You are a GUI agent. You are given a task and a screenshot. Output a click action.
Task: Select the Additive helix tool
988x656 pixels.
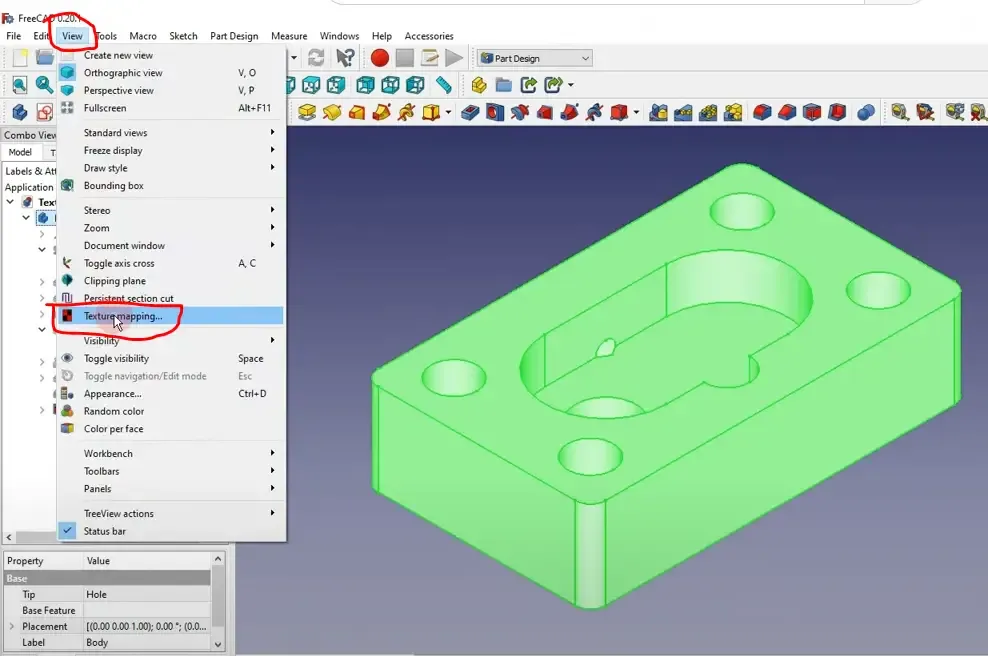pos(406,113)
